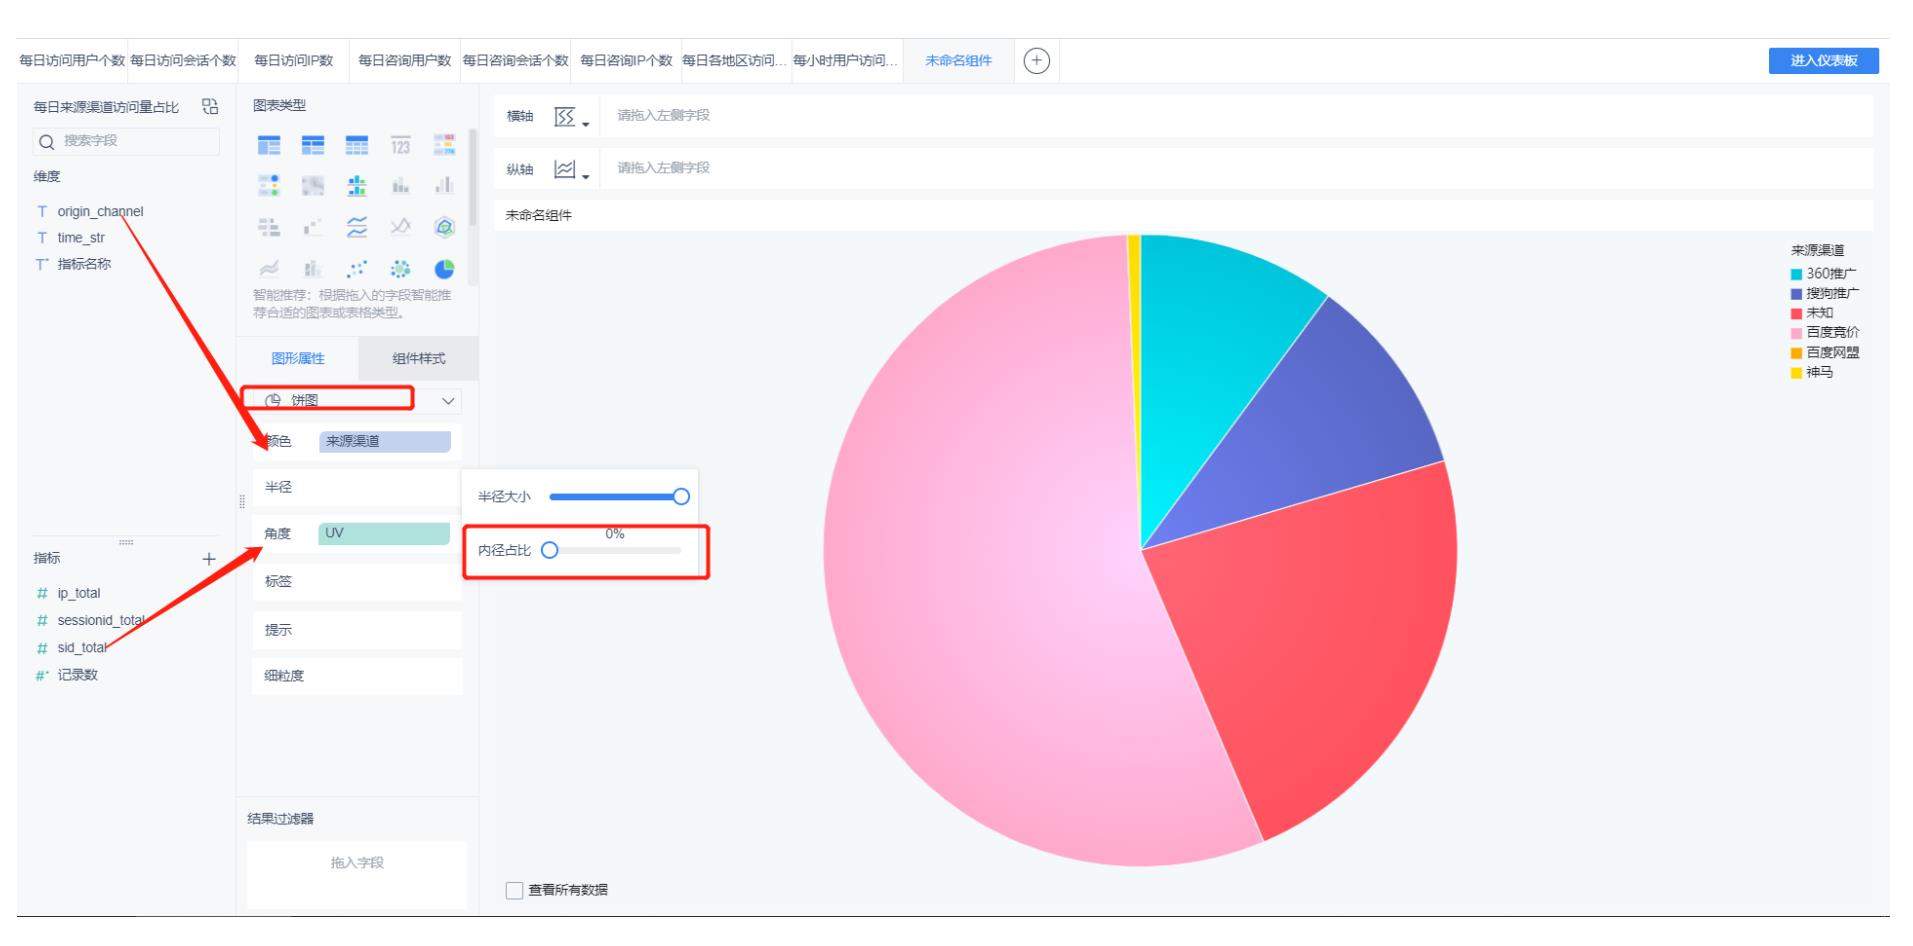The height and width of the screenshot is (946, 1913).
Task: Select the packed bubble chart icon
Action: click(x=401, y=268)
